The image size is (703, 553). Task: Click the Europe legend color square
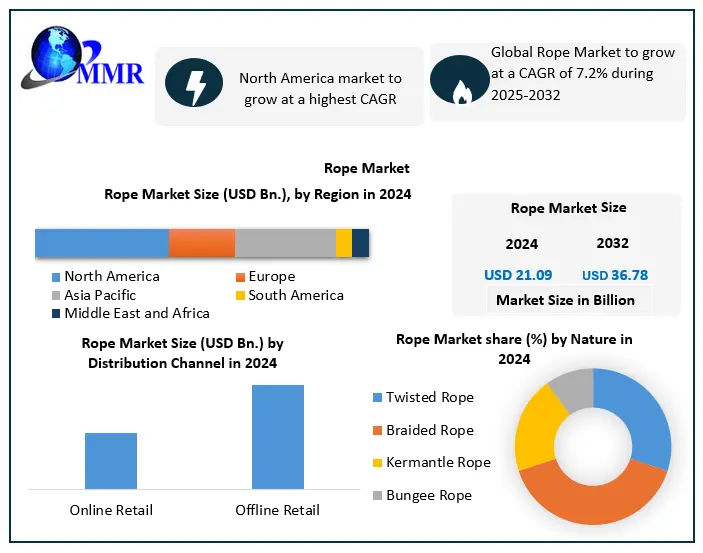pyautogui.click(x=240, y=277)
